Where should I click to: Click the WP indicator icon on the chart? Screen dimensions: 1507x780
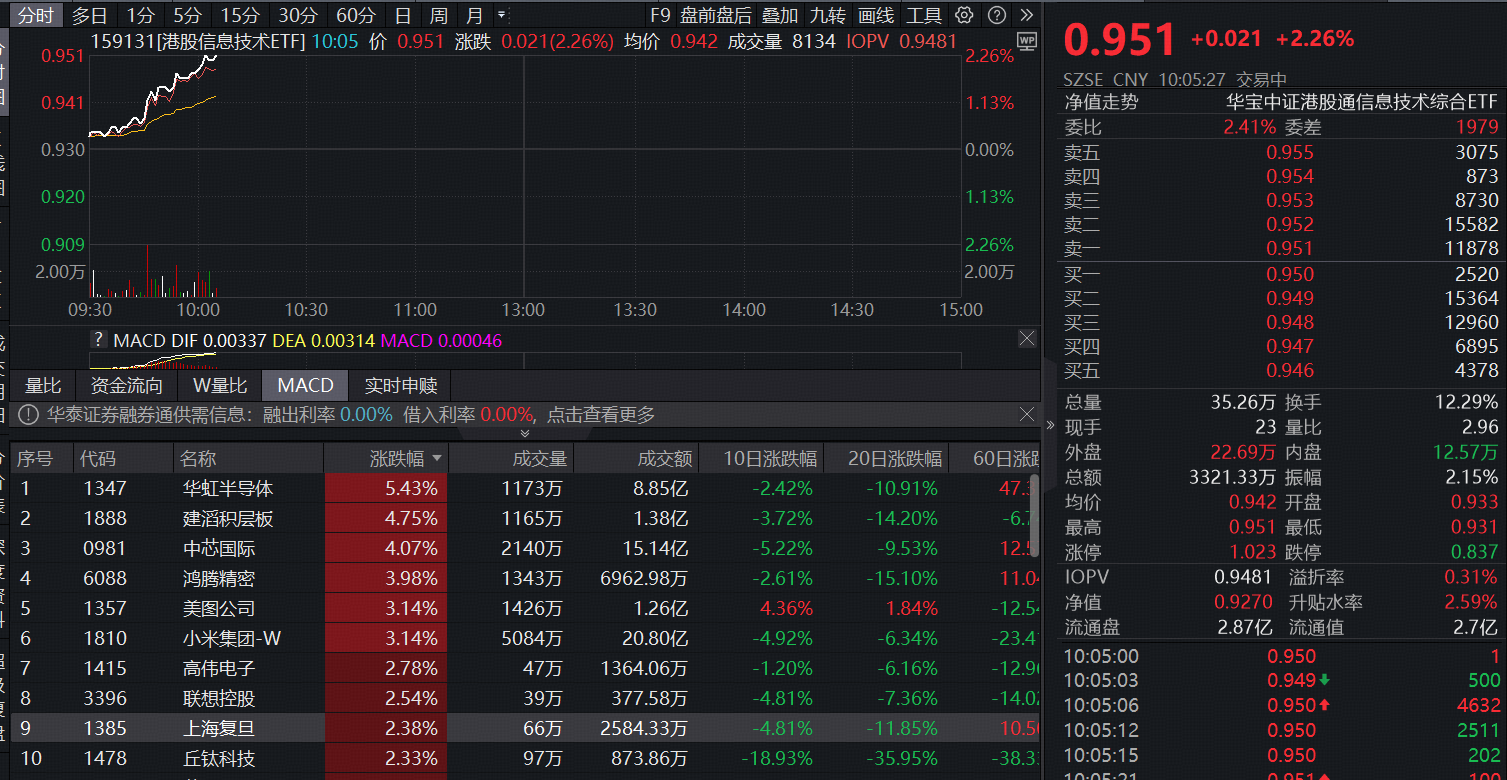(1027, 42)
